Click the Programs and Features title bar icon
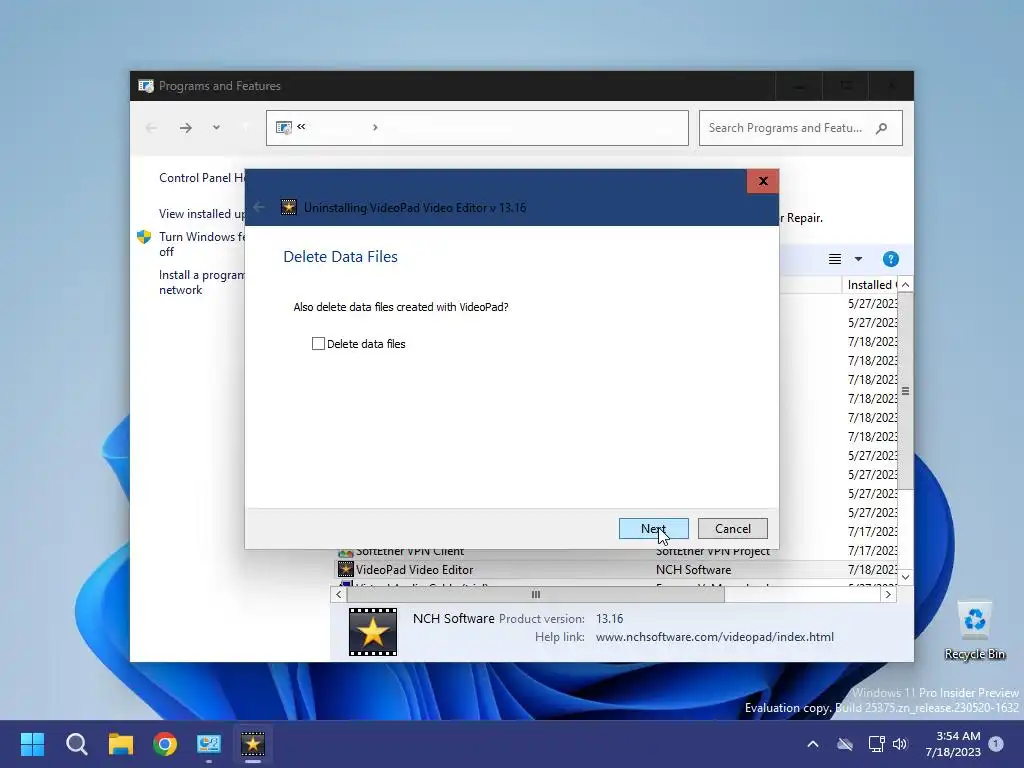 click(146, 86)
